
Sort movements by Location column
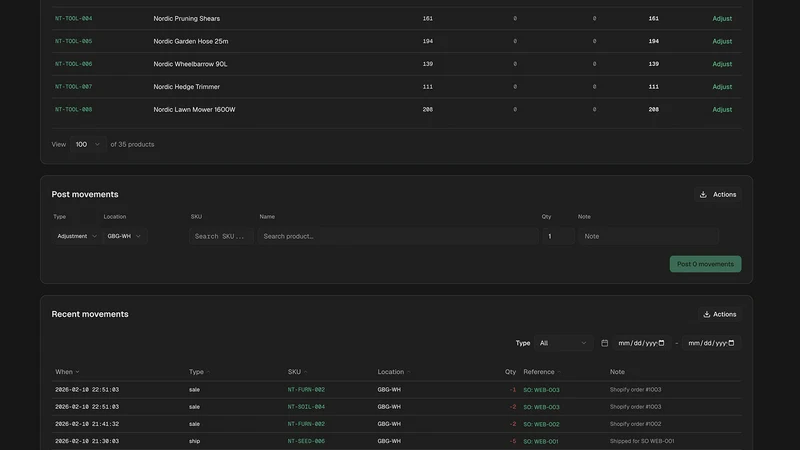pyautogui.click(x=394, y=372)
